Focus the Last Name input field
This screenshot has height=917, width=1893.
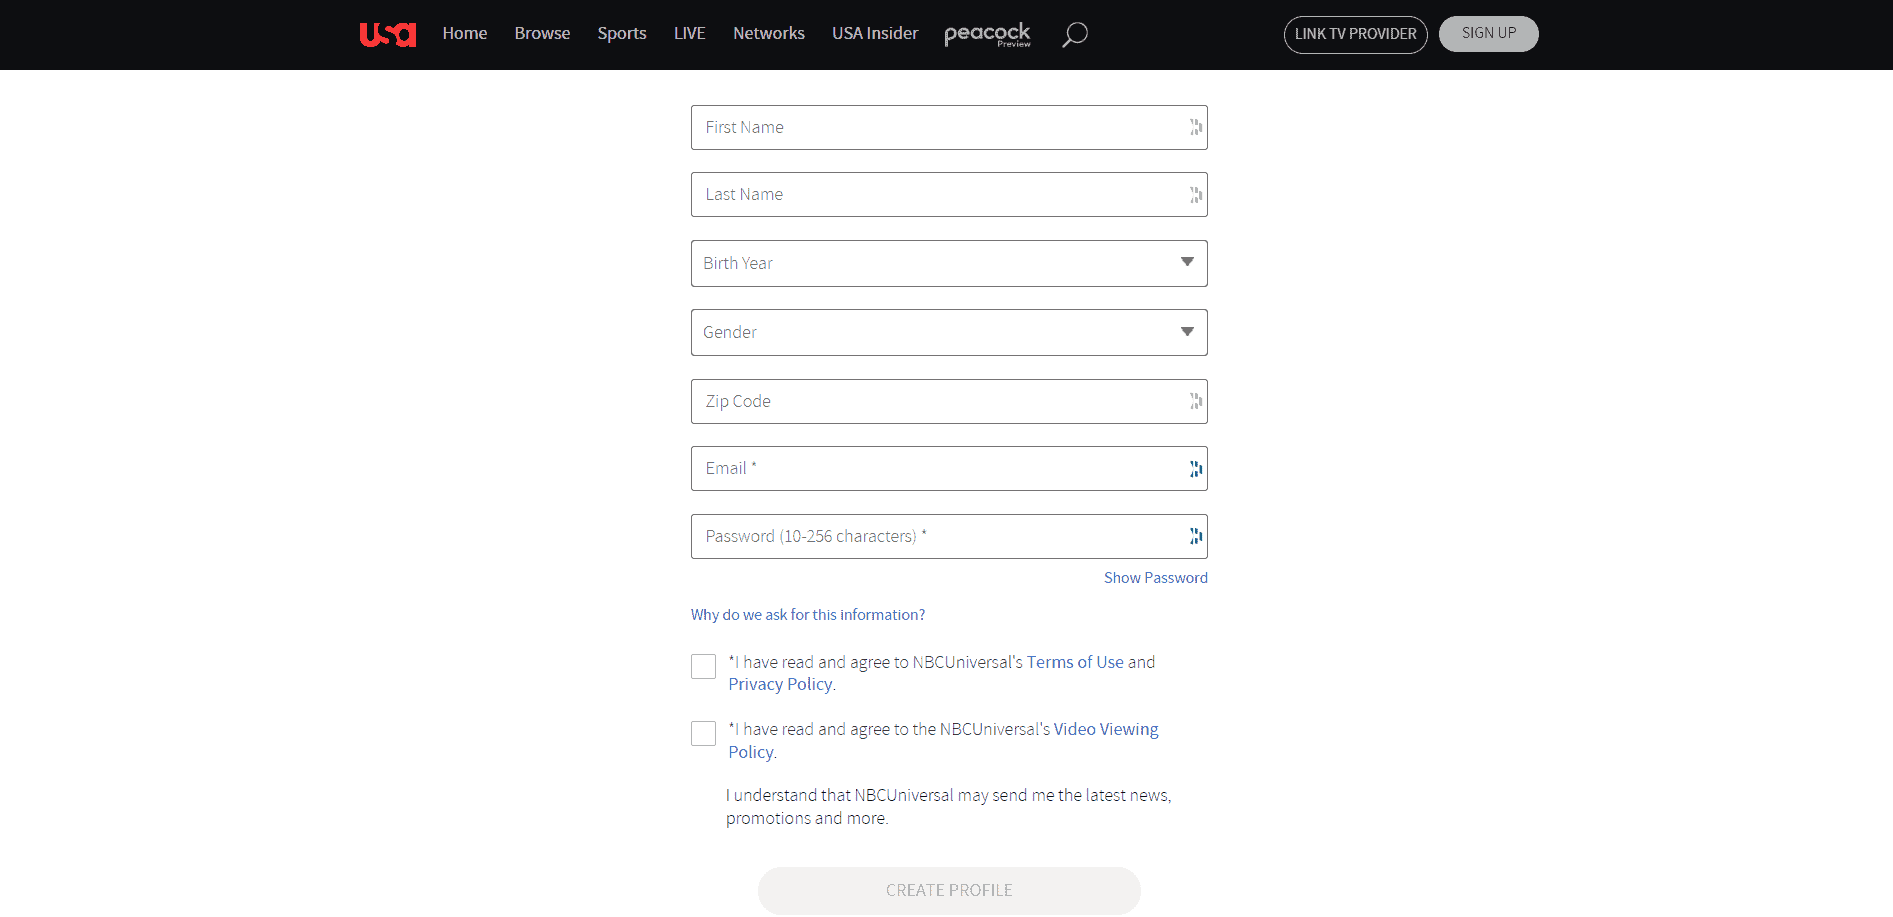(949, 195)
